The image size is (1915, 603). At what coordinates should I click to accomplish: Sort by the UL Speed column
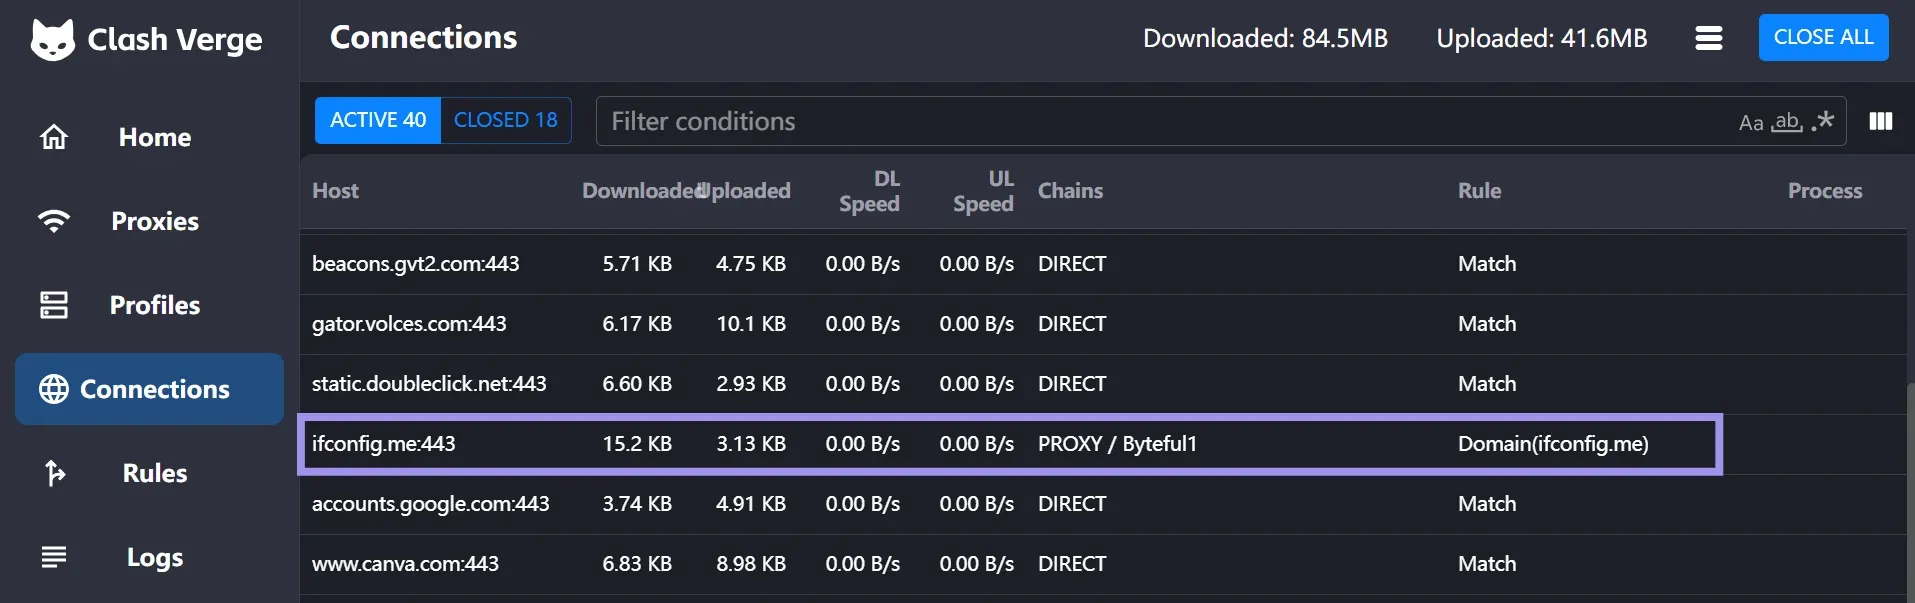[983, 191]
